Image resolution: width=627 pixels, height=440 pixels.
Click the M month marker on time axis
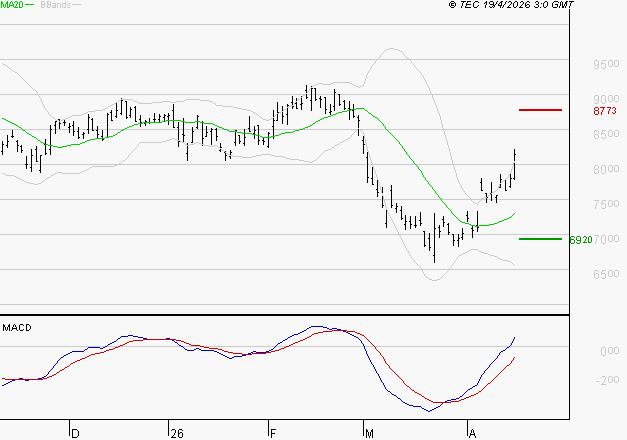[369, 433]
